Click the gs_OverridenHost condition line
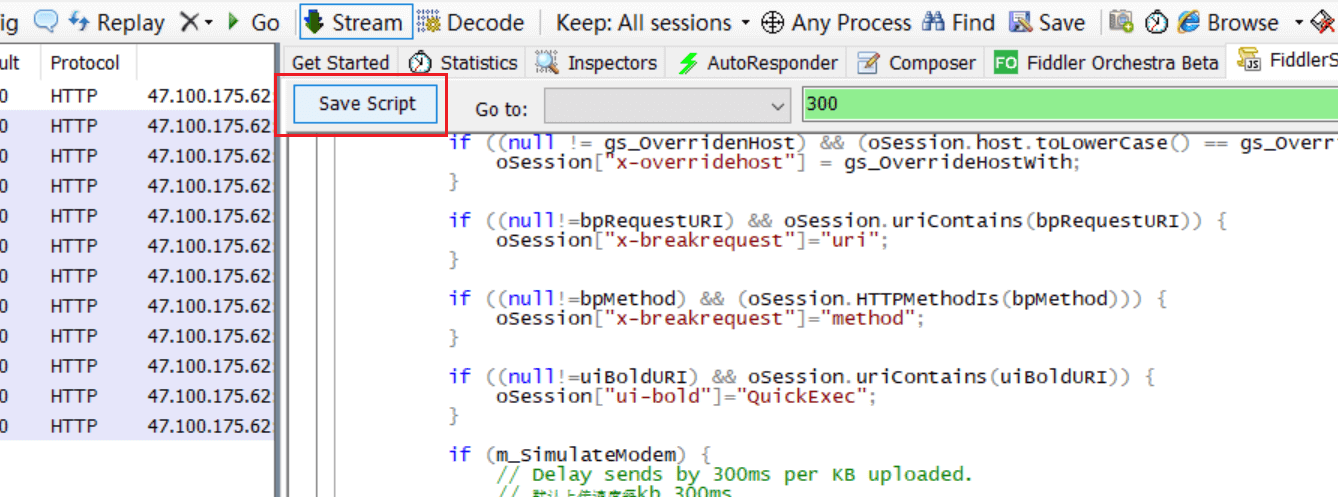 point(893,143)
